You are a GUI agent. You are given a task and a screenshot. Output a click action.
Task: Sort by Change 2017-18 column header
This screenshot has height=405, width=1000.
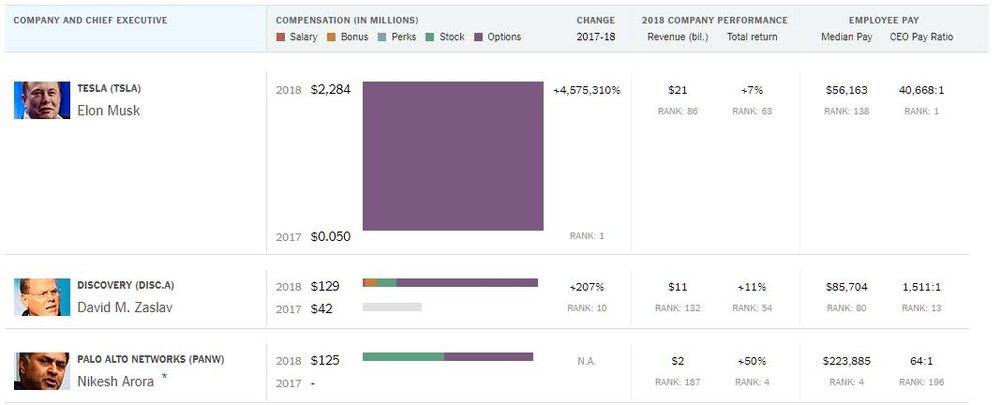pyautogui.click(x=596, y=29)
